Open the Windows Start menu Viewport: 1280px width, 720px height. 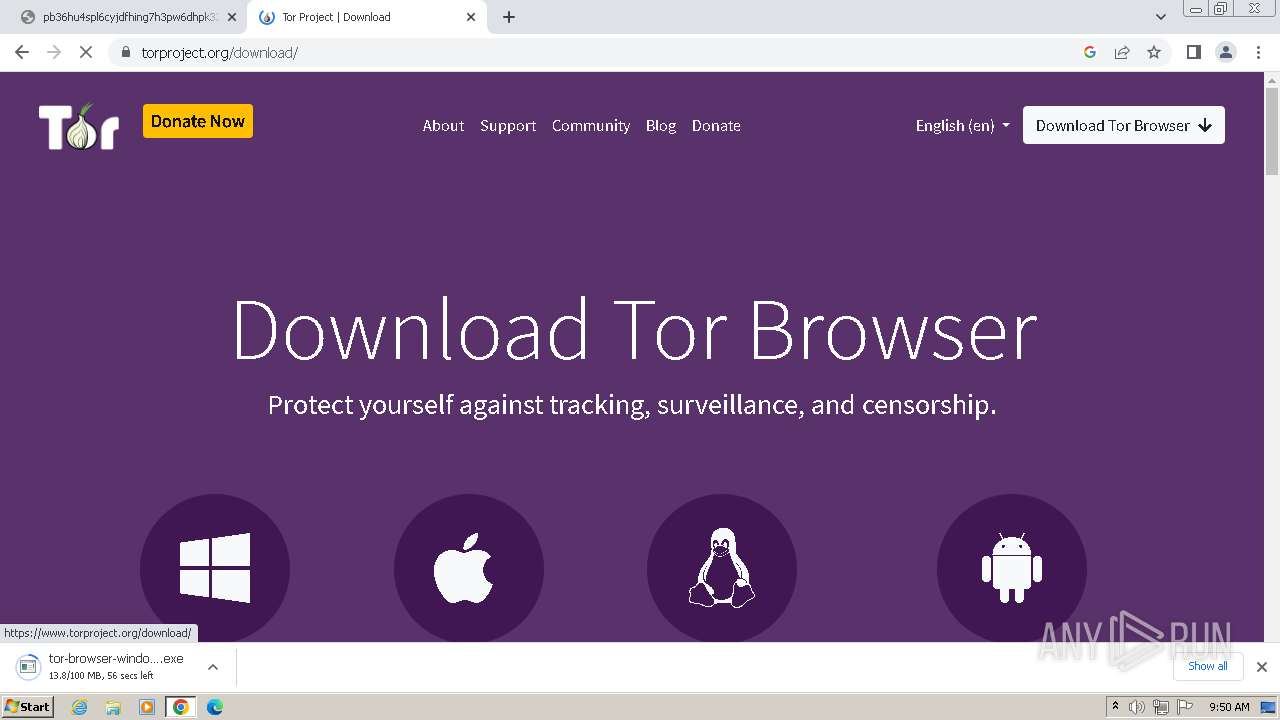tap(28, 706)
